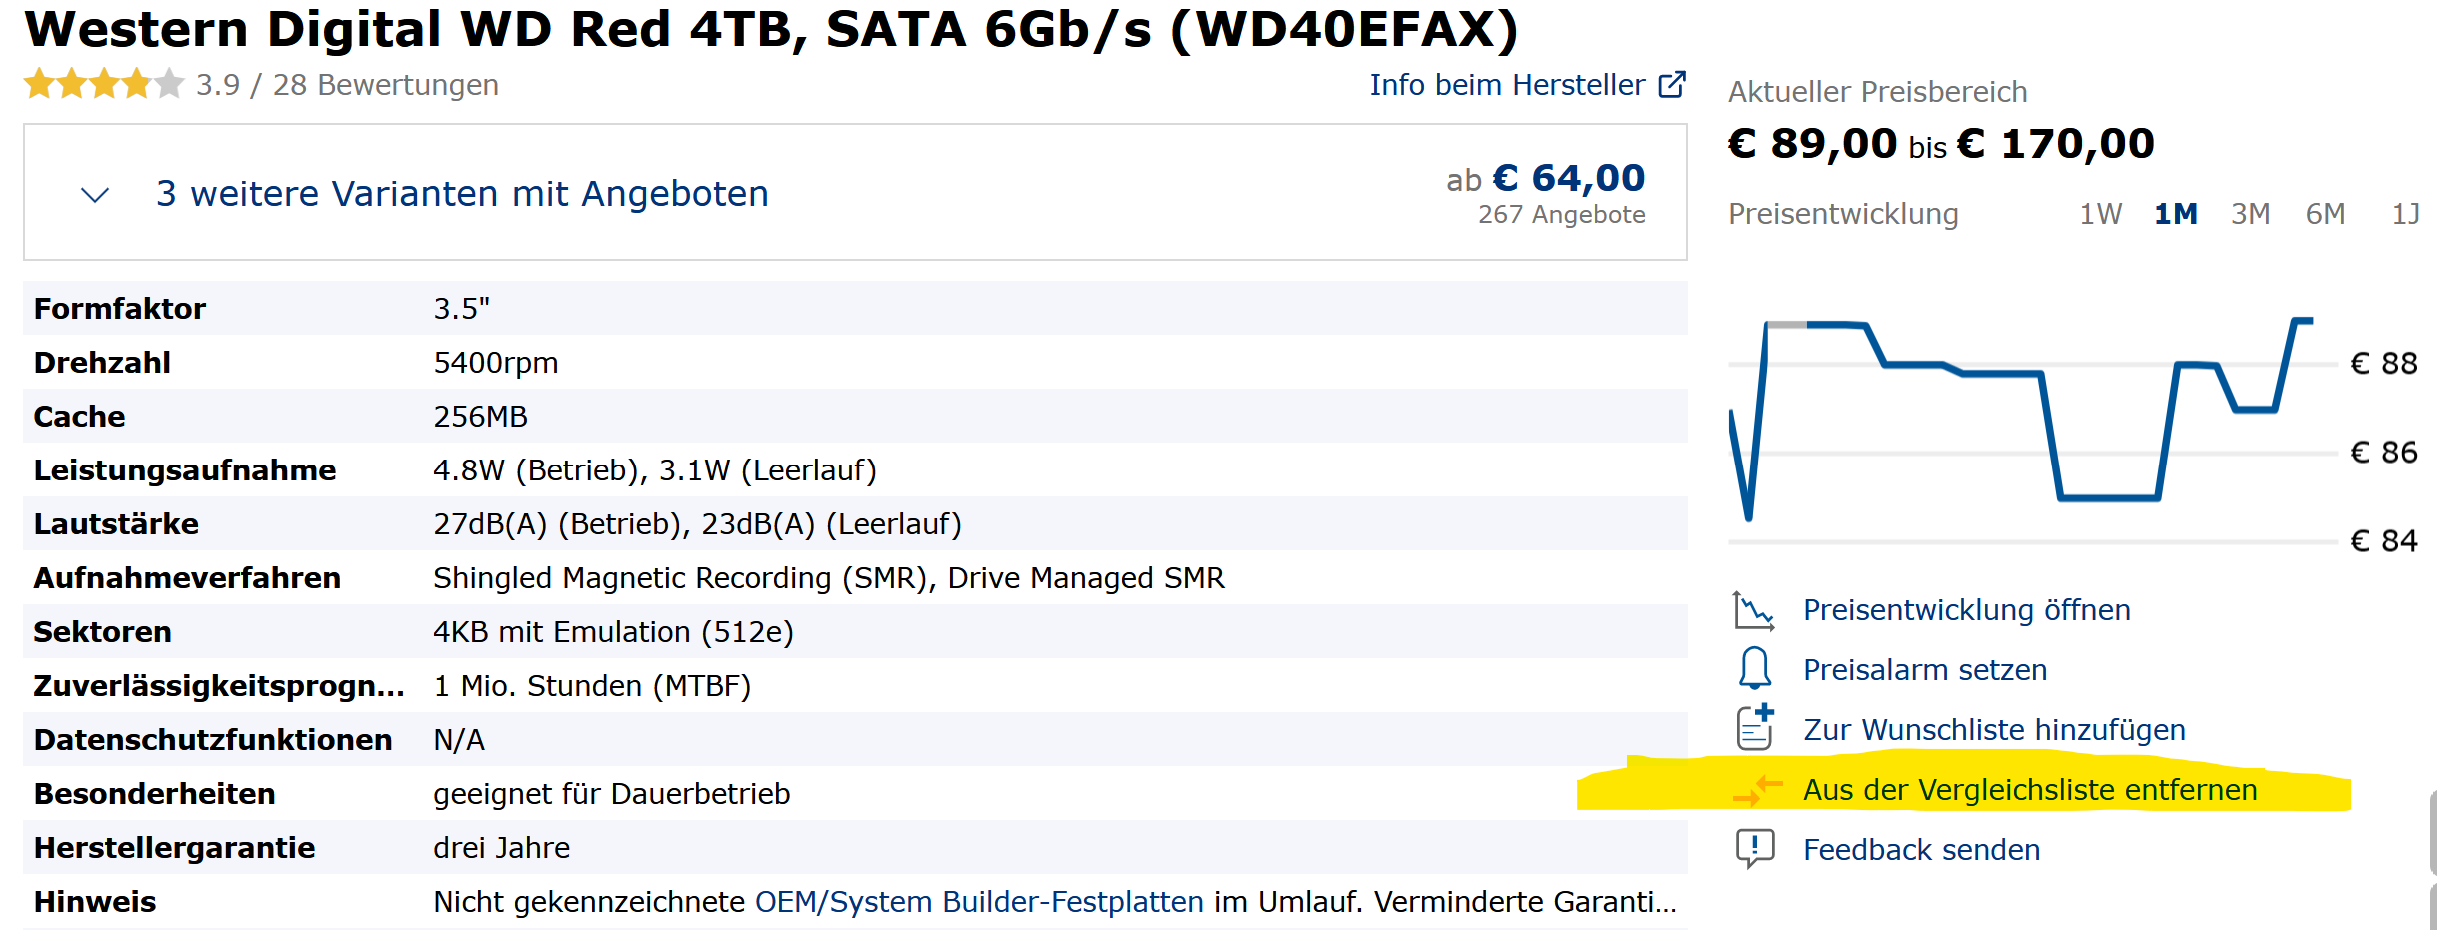Click the star rating icons
2437x930 pixels.
click(x=104, y=85)
